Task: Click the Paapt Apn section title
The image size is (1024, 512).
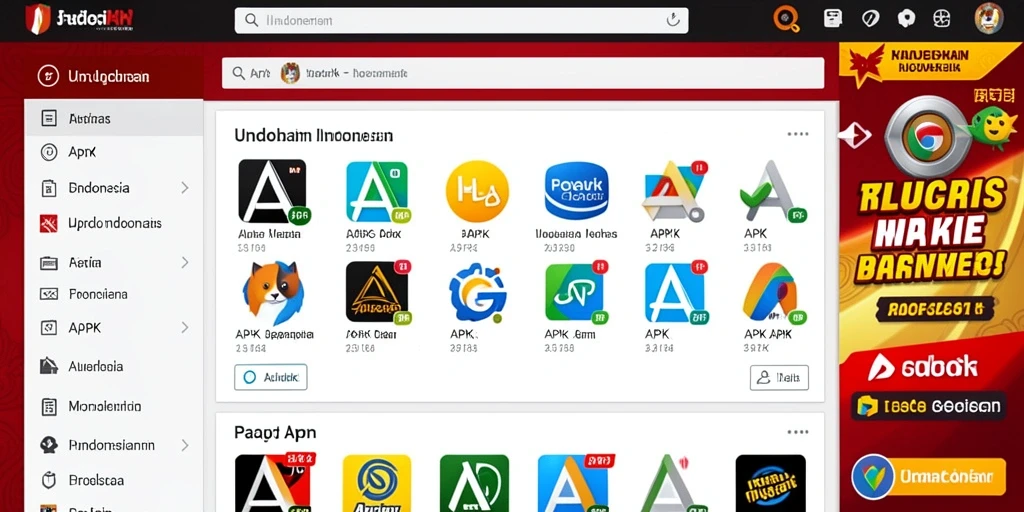Action: [x=275, y=432]
